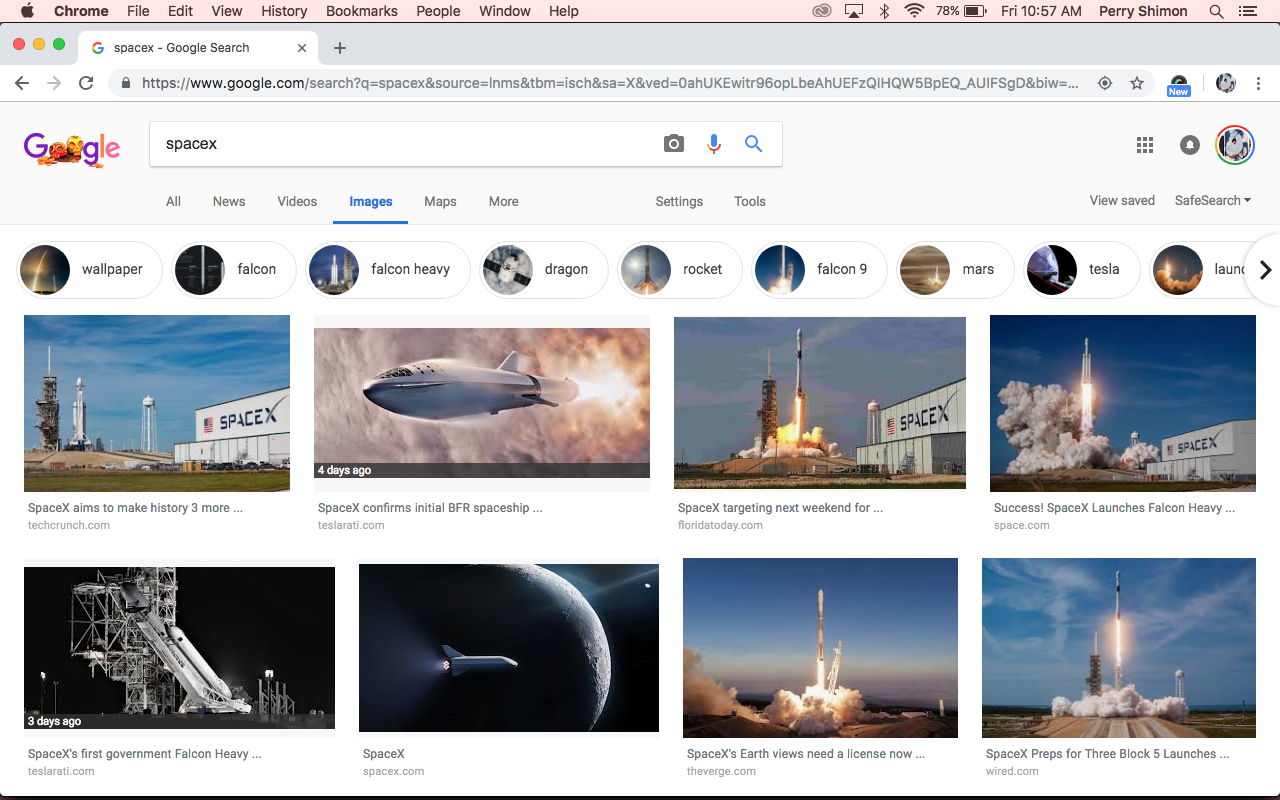Go forward to next page
The image size is (1280, 800).
(54, 84)
